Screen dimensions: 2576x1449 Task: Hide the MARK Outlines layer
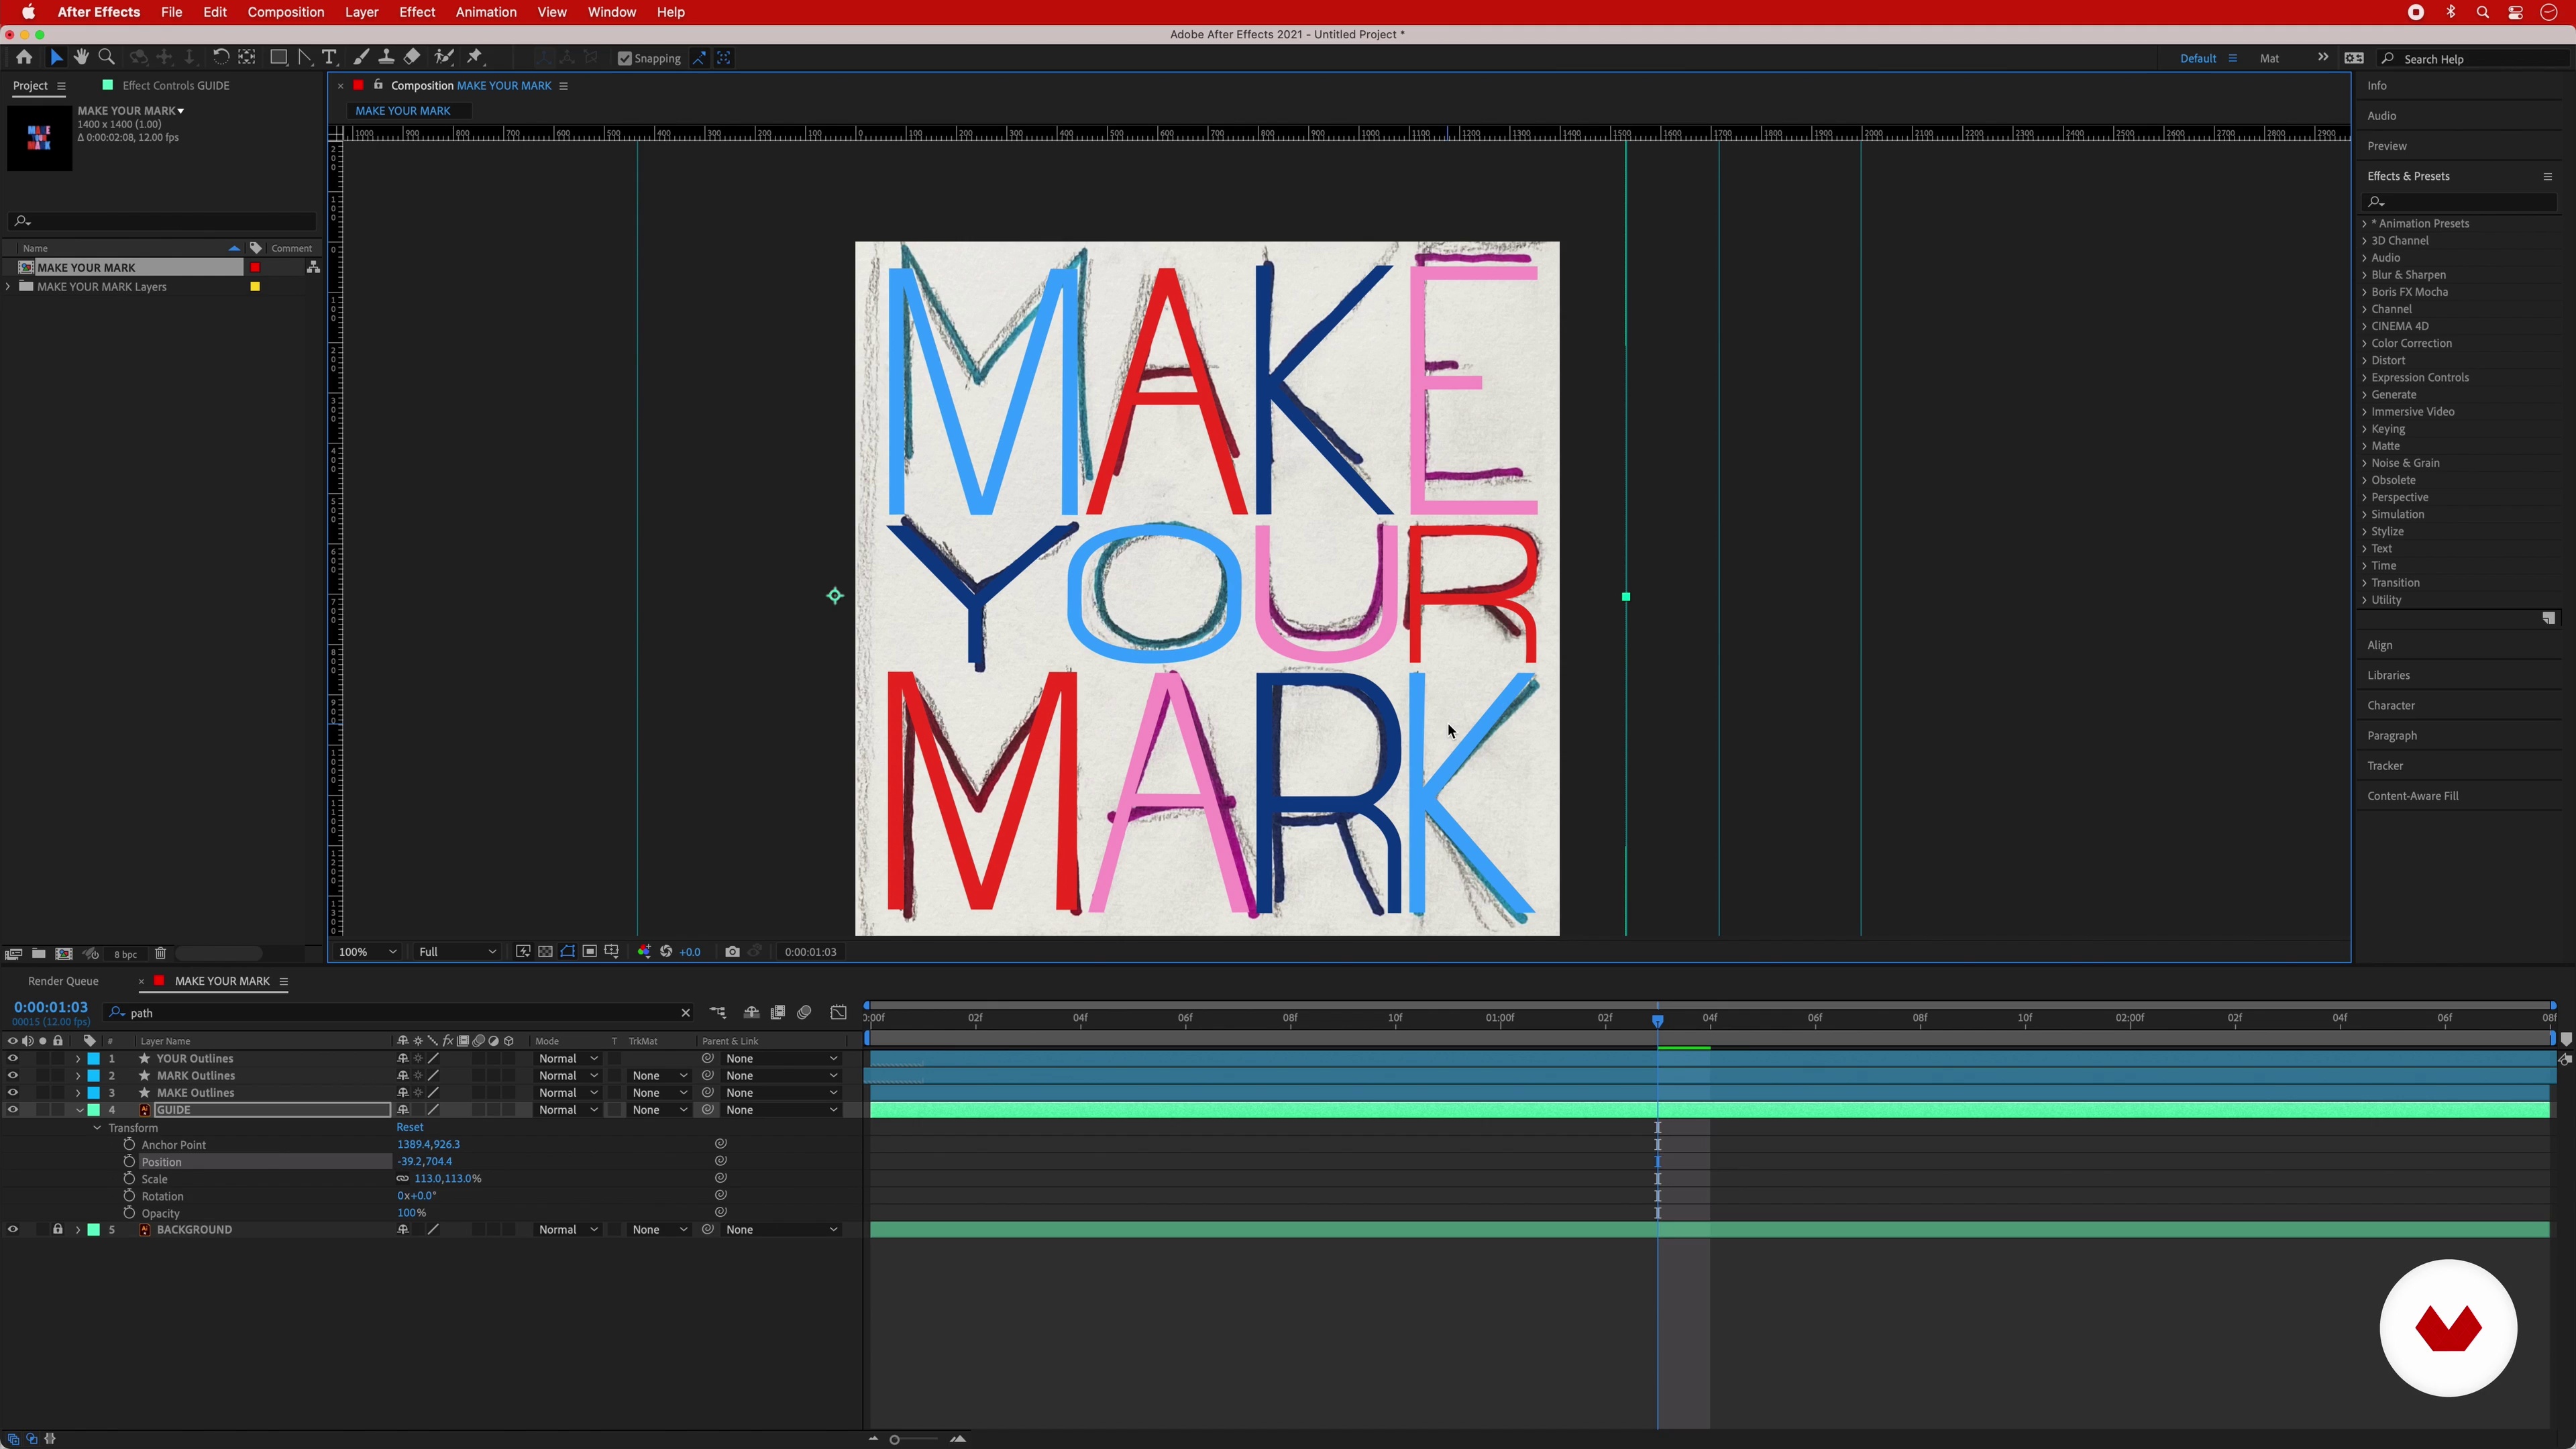[x=13, y=1076]
